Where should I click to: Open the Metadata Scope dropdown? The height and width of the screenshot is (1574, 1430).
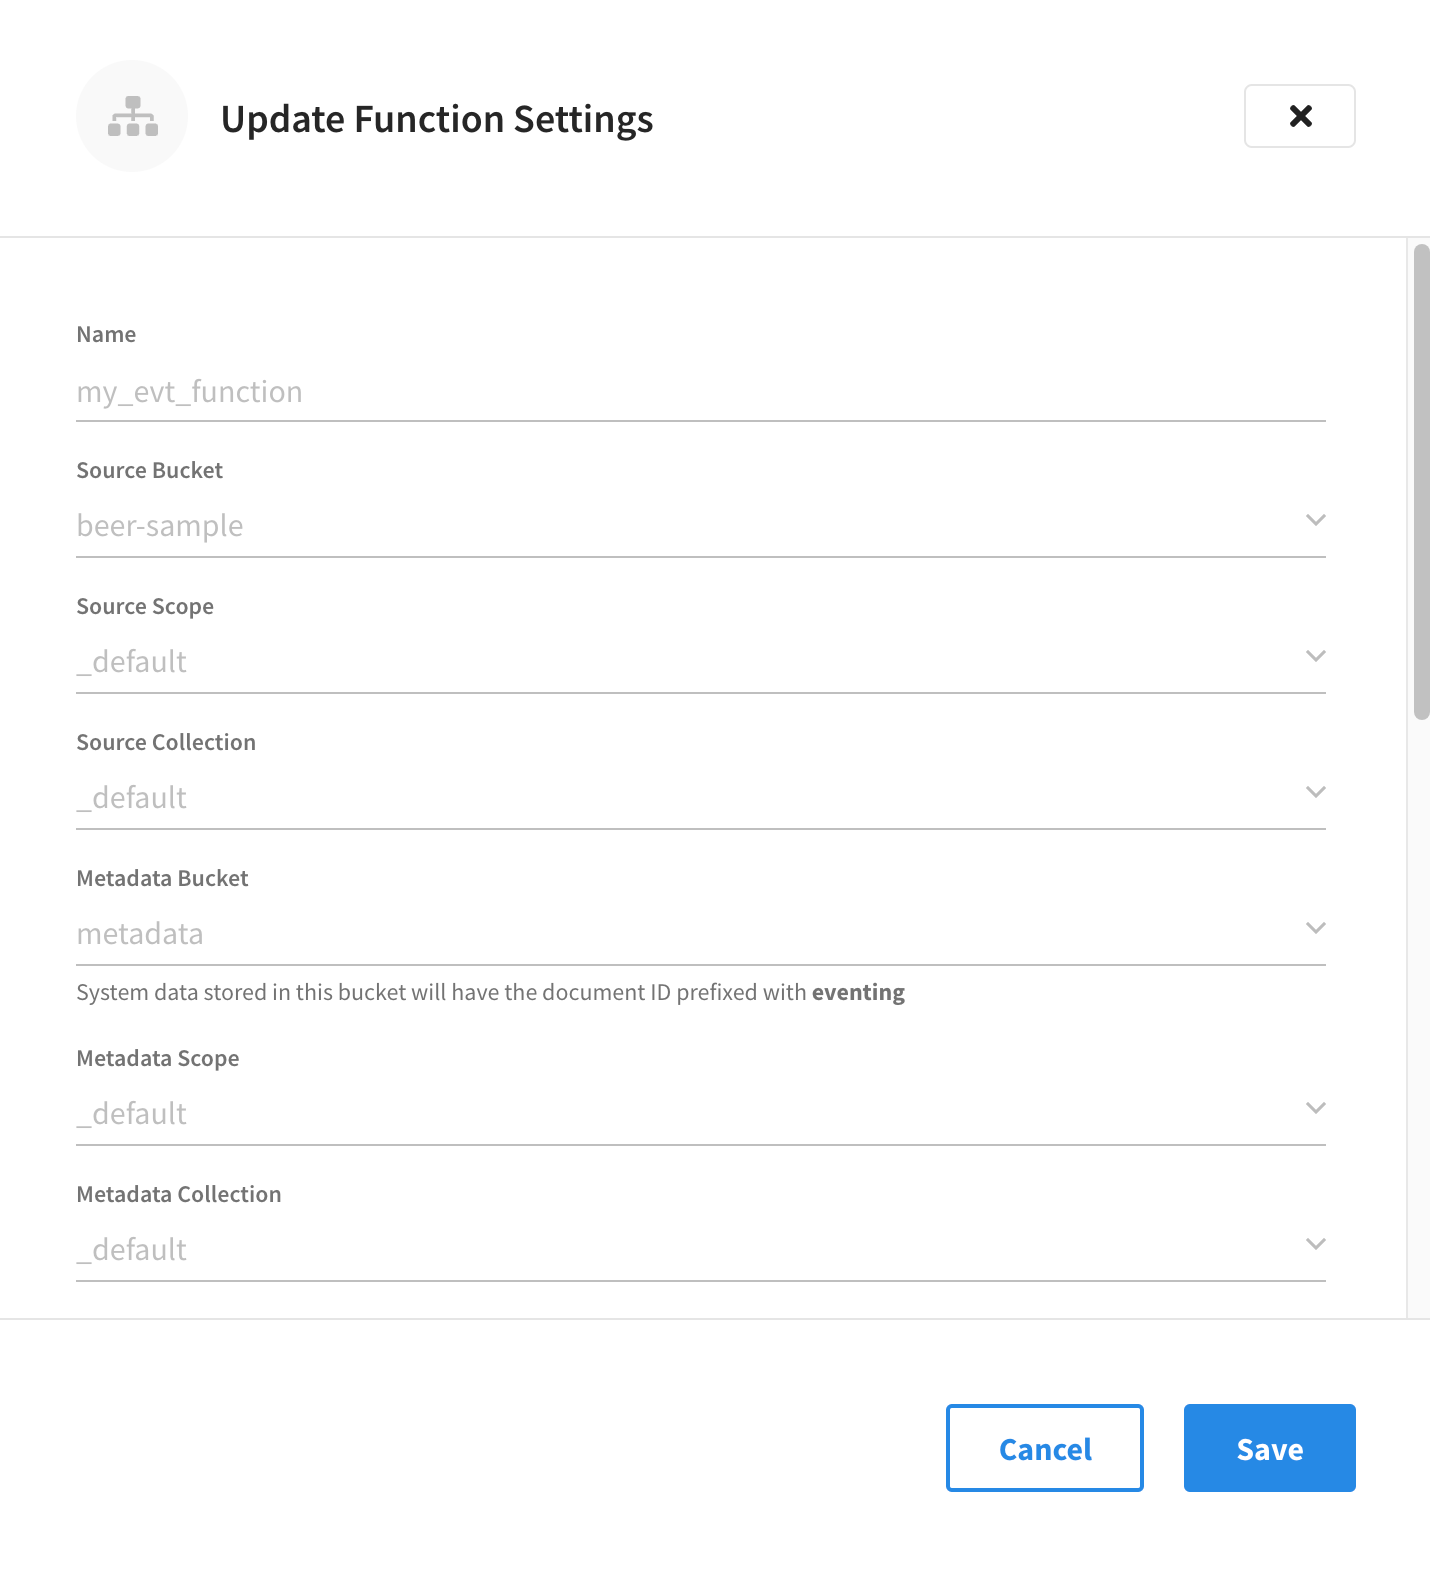tap(1316, 1108)
